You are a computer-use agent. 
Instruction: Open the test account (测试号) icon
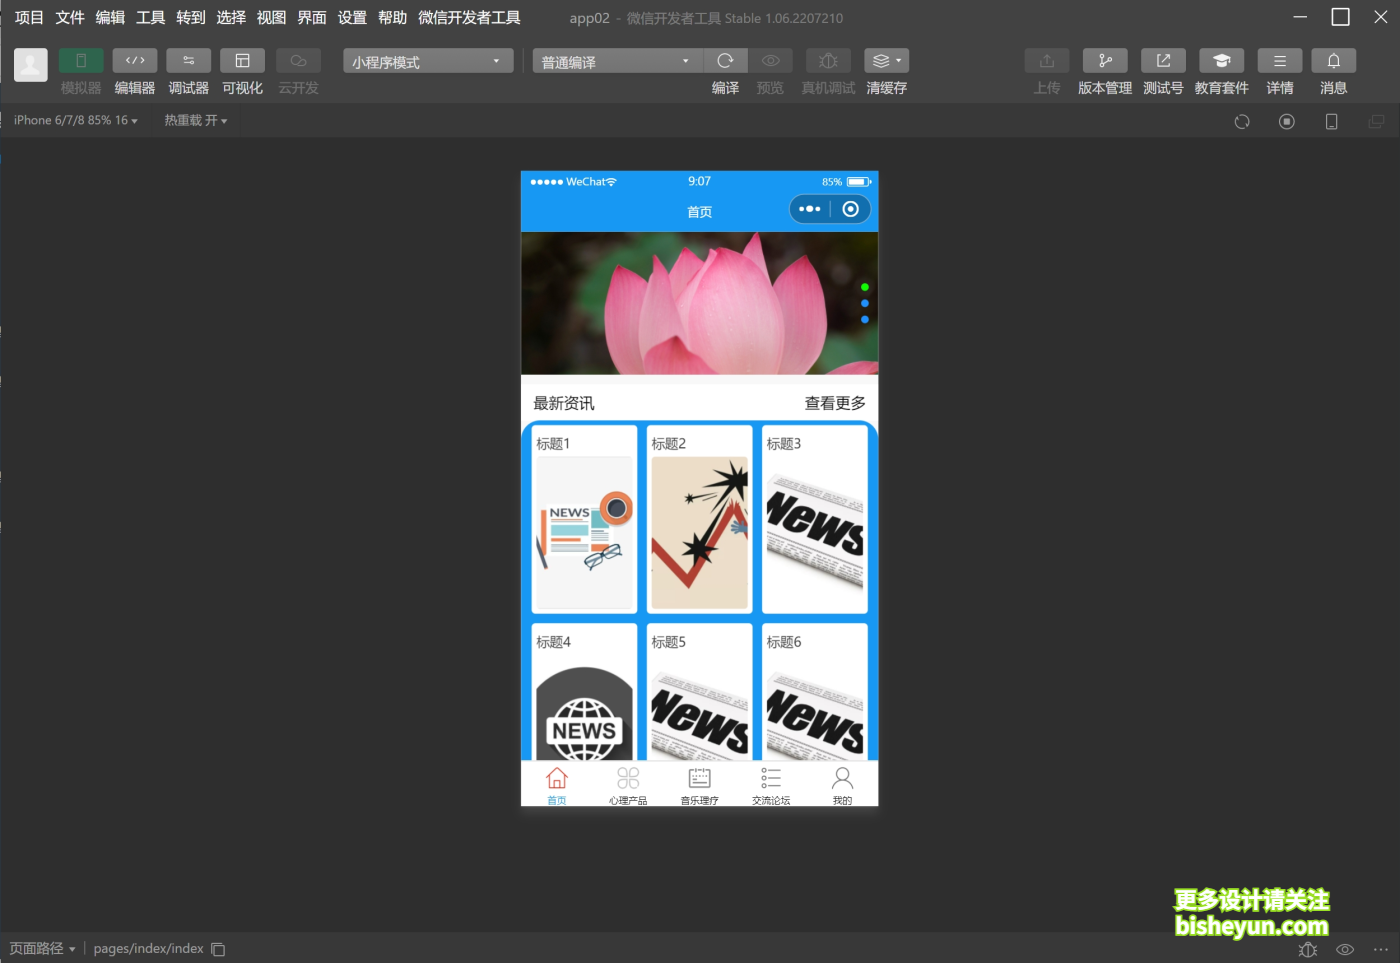[x=1163, y=61]
